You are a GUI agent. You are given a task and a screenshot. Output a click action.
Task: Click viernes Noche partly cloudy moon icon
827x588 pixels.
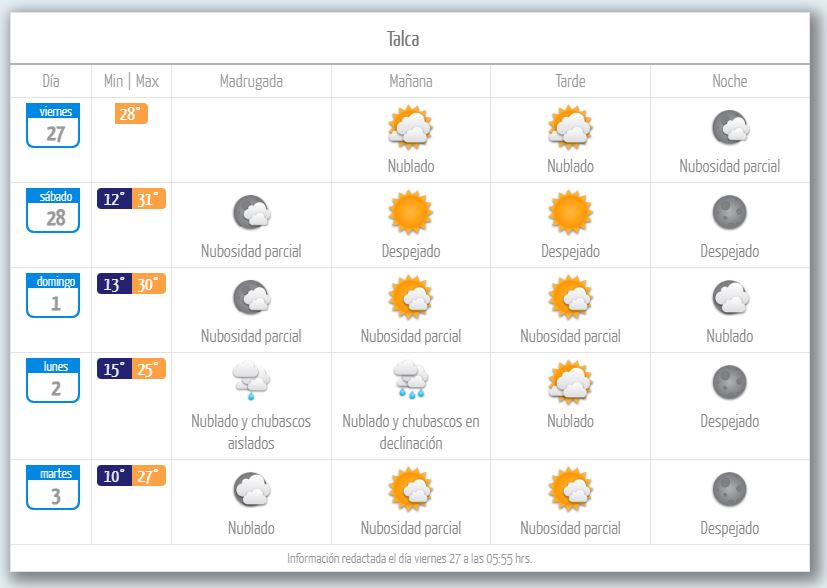coord(729,128)
